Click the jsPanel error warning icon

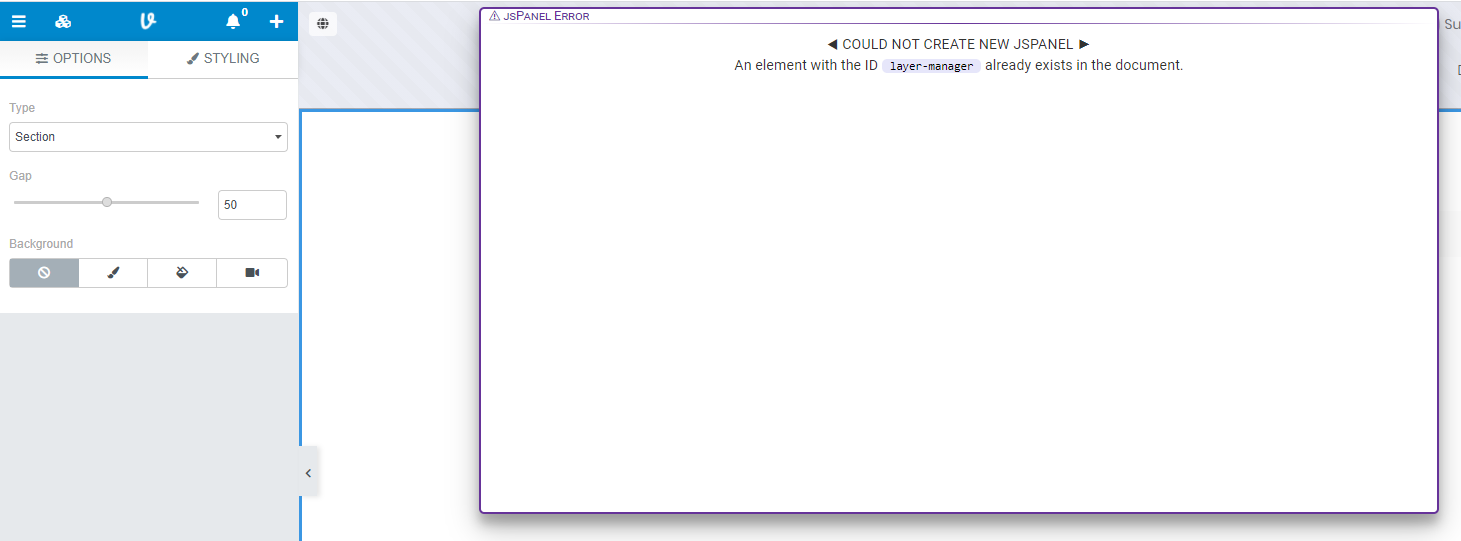tap(494, 16)
